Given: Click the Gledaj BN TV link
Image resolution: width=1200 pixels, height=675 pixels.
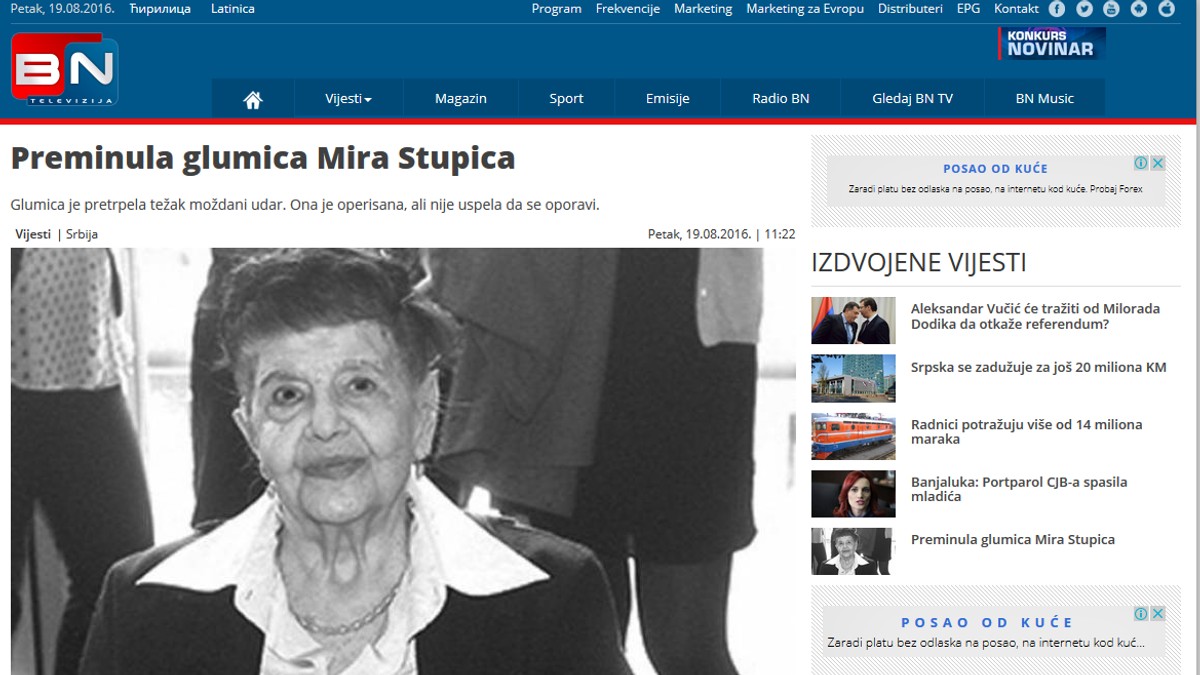Looking at the screenshot, I should click(x=911, y=97).
